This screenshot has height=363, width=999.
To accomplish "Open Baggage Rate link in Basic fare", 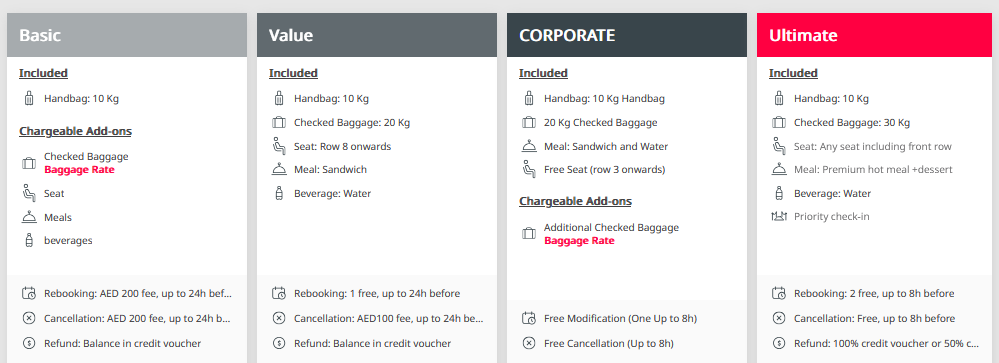I will point(80,170).
